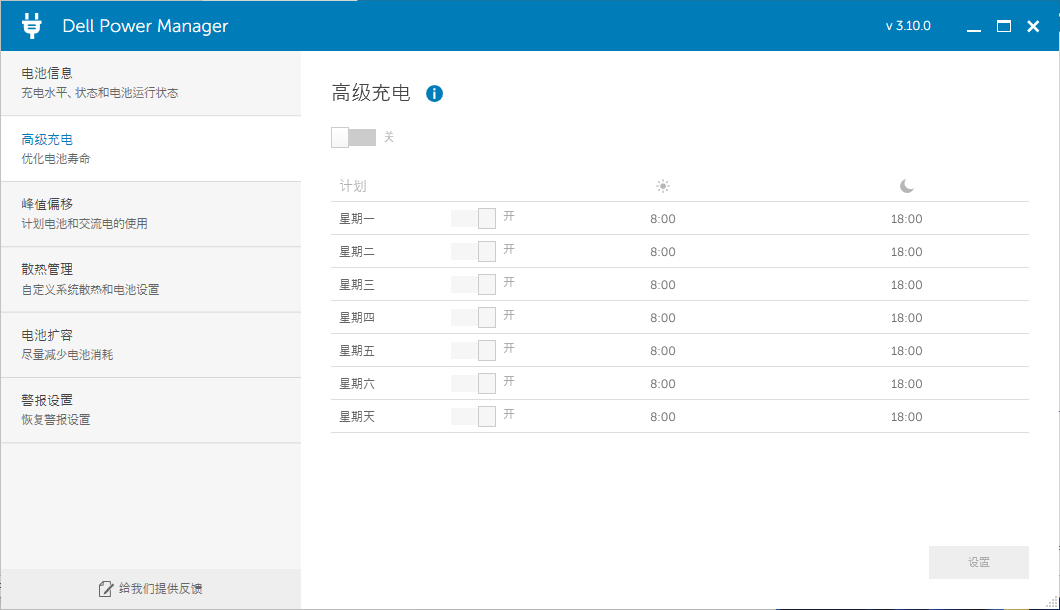Click the moon nighttime column icon
The height and width of the screenshot is (610, 1060).
(x=907, y=186)
